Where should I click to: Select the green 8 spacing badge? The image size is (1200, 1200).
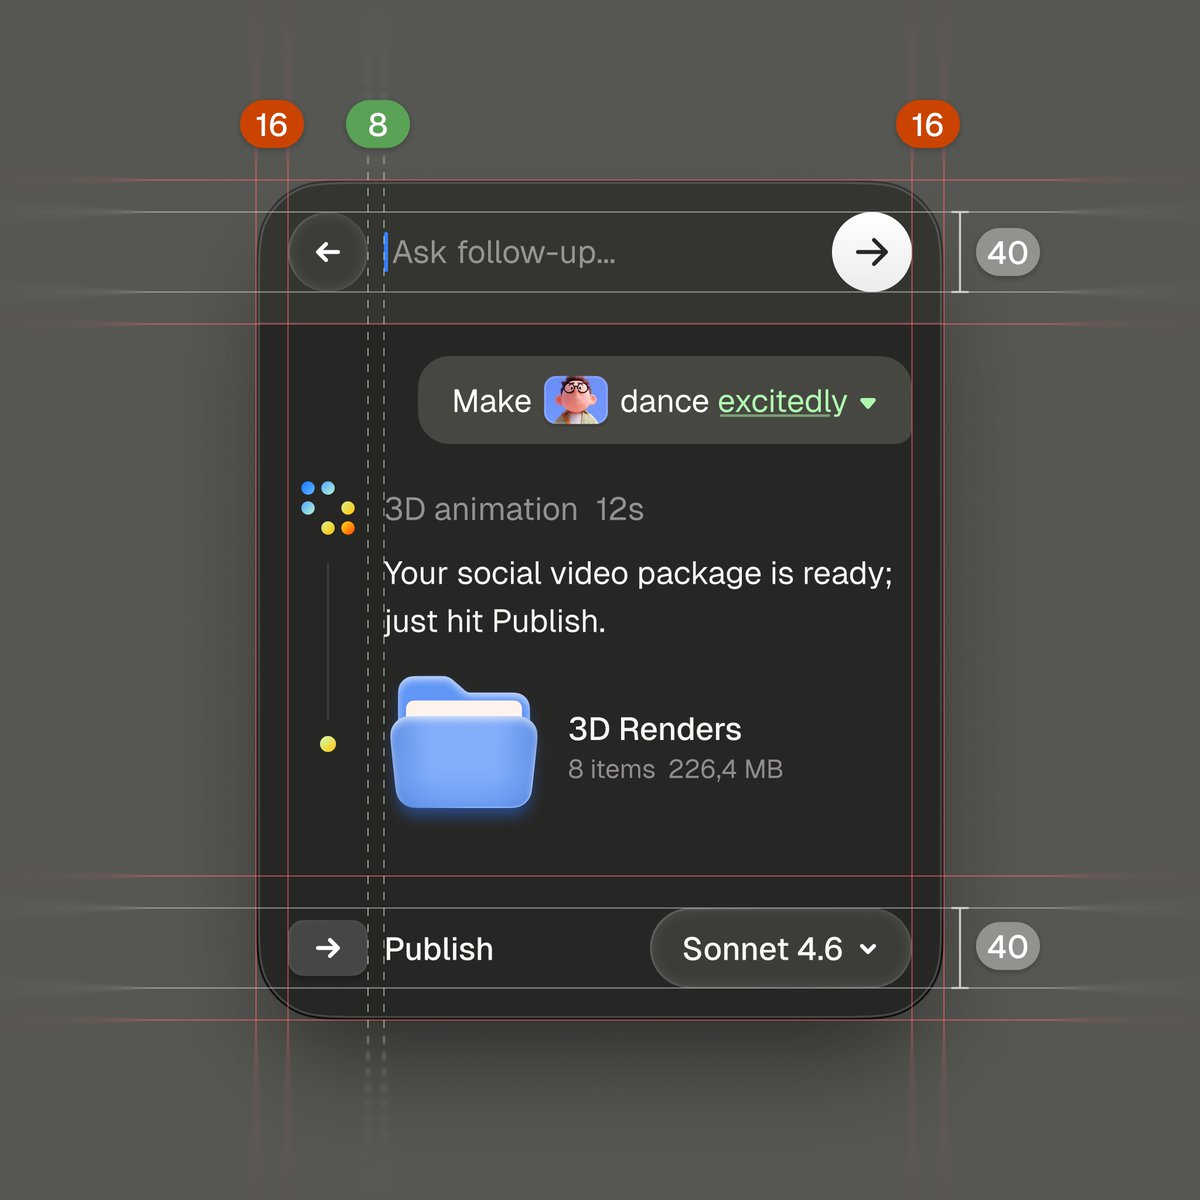377,125
